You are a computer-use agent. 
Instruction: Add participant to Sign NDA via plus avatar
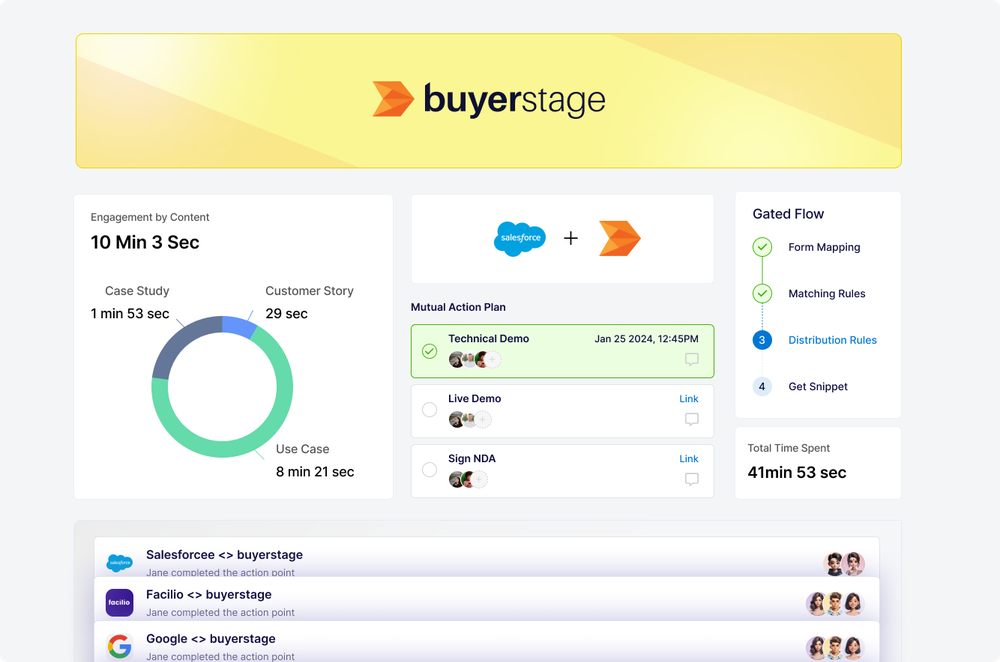480,480
